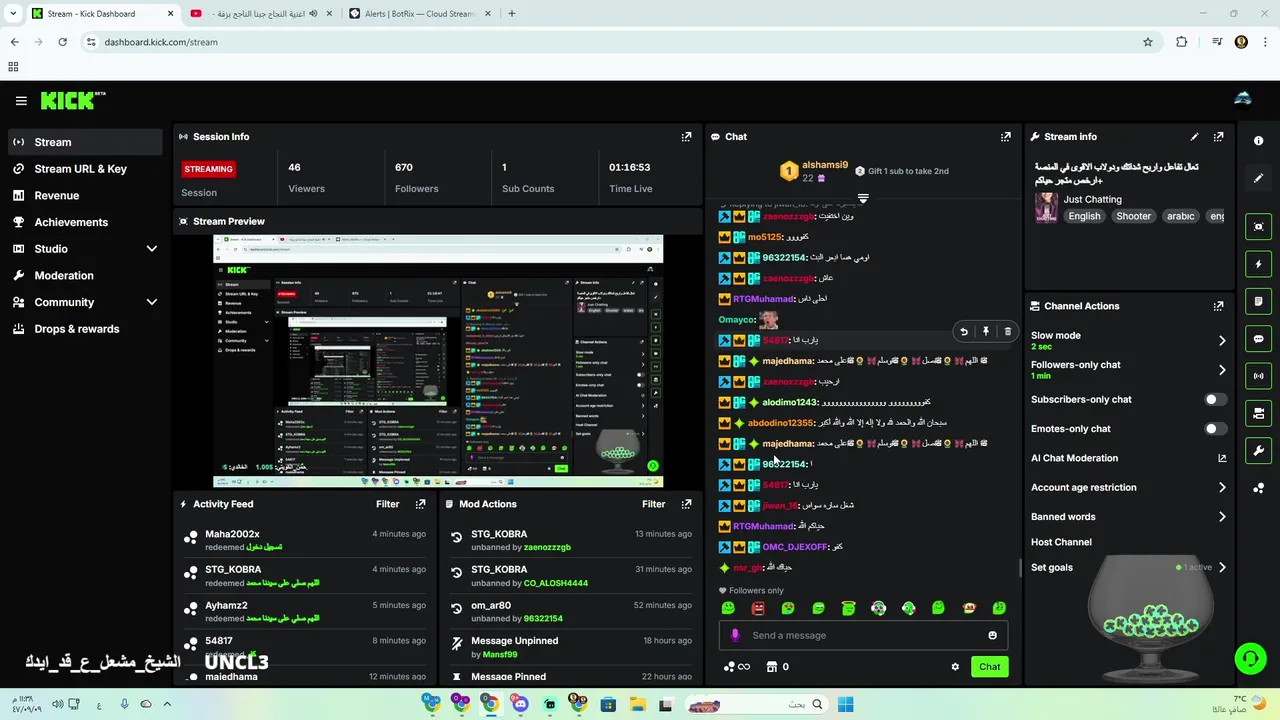Open Account age restriction options
The width and height of the screenshot is (1280, 720).
(x=1127, y=488)
